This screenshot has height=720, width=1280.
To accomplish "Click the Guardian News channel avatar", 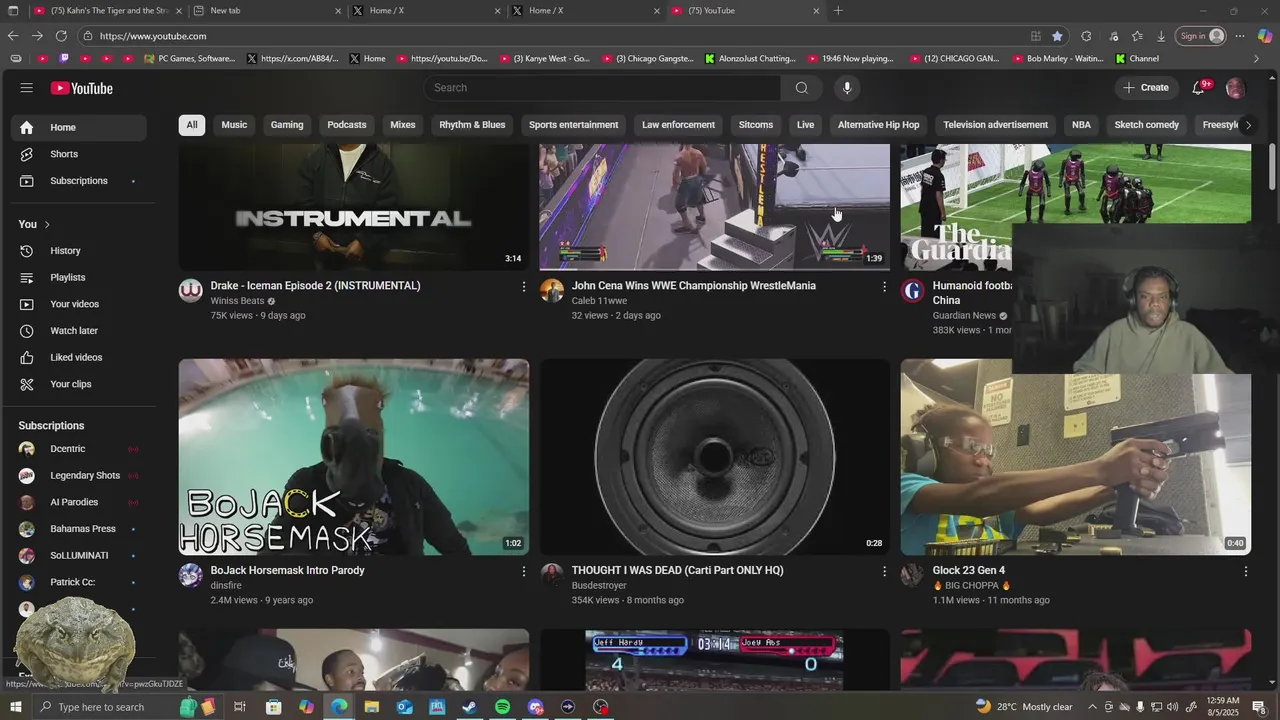I will (x=912, y=291).
